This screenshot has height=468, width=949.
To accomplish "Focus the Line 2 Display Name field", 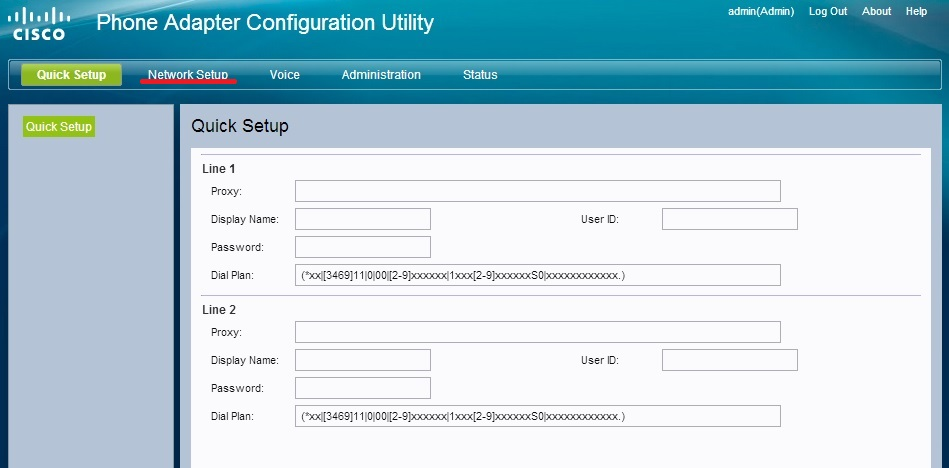I will (363, 360).
